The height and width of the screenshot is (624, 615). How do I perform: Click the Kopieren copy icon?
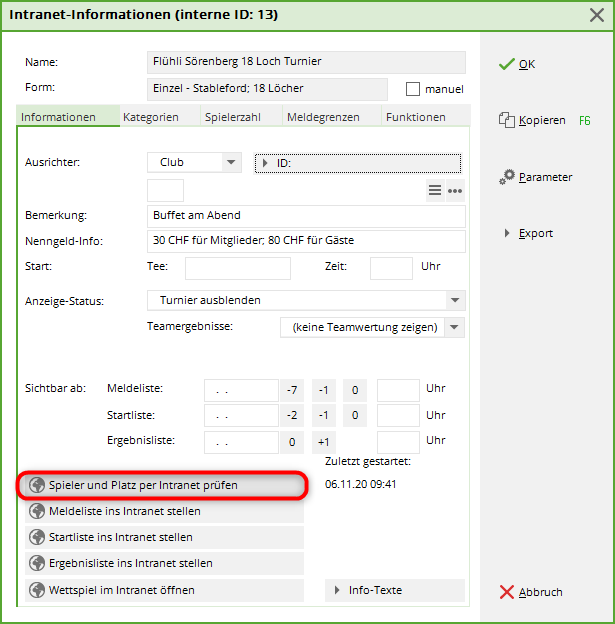(507, 120)
